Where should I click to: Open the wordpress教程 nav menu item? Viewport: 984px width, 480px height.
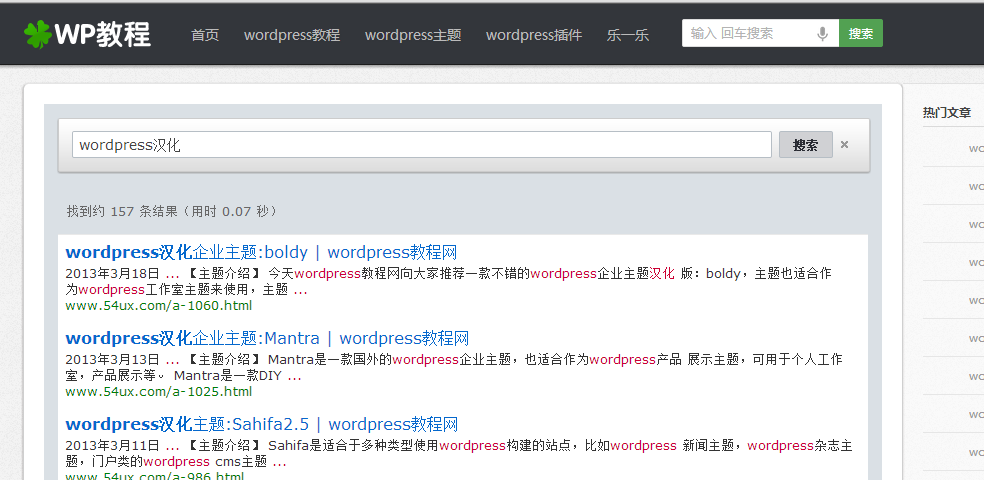tap(292, 35)
